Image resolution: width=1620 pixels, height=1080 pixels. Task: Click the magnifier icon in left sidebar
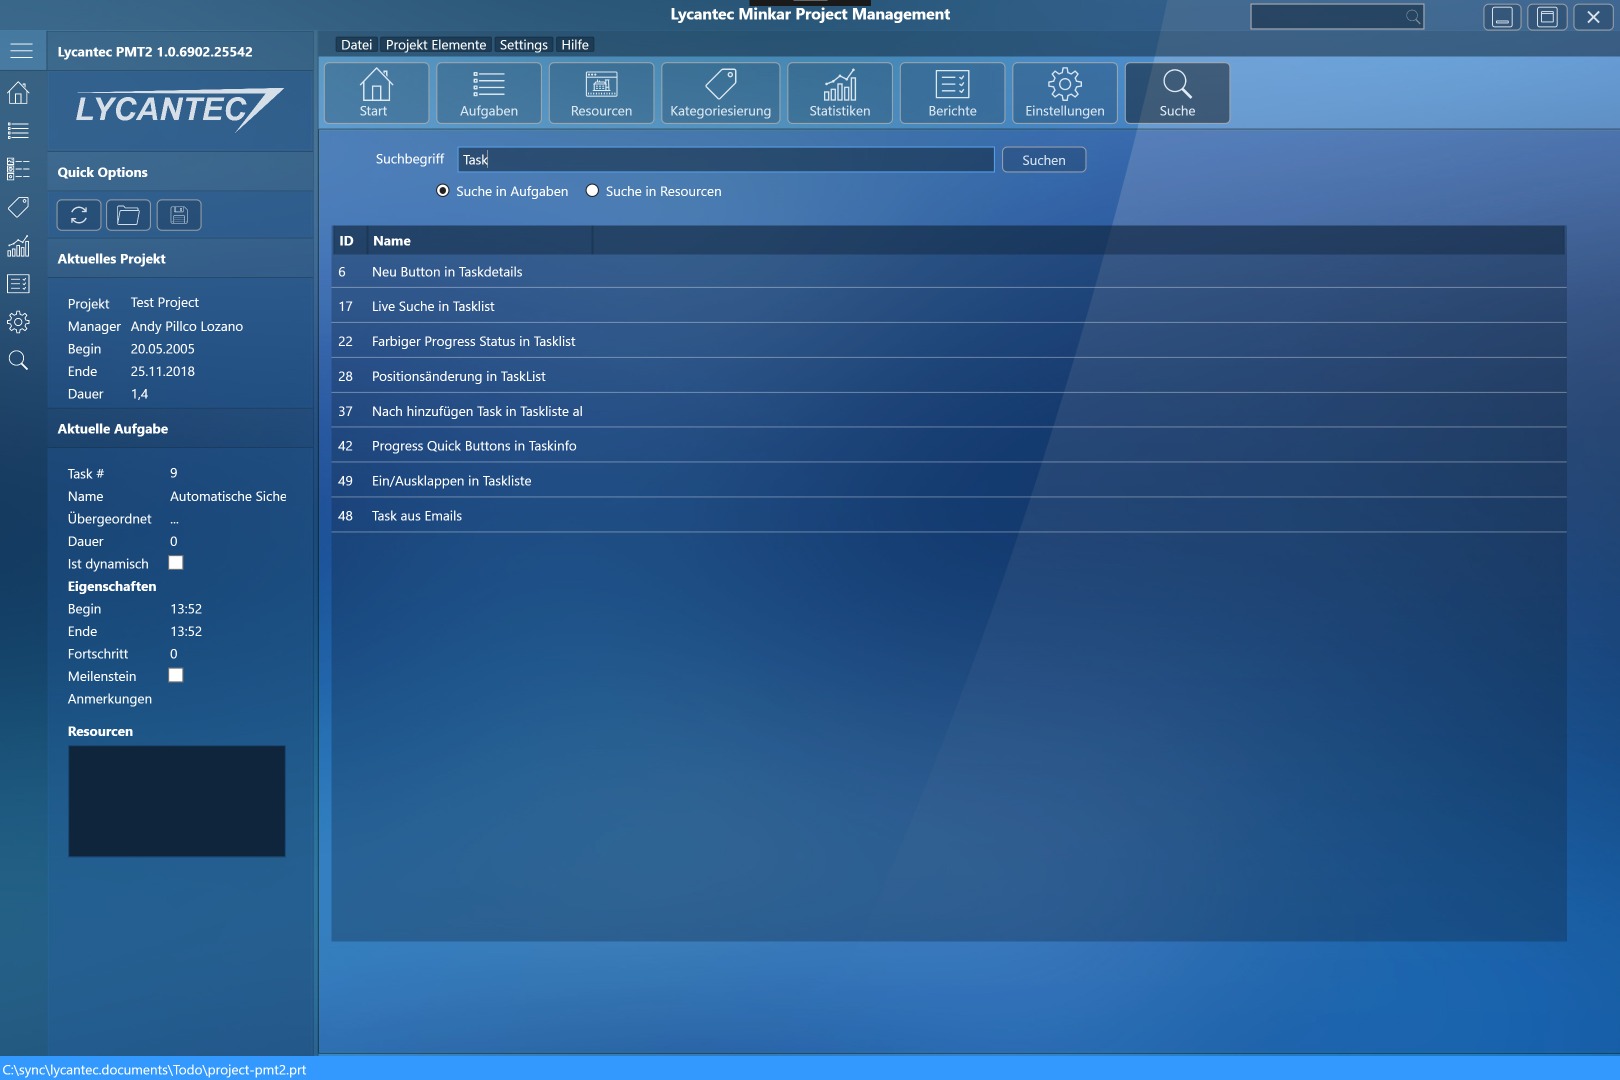point(18,360)
